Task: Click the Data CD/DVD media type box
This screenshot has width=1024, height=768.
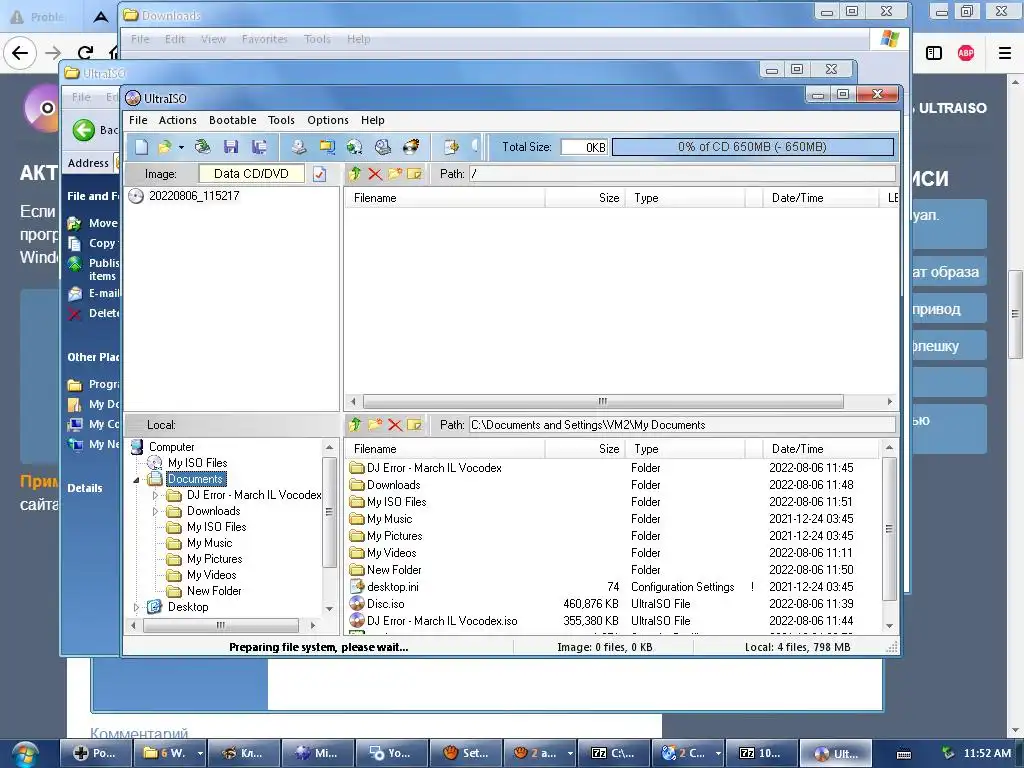Action: [251, 174]
